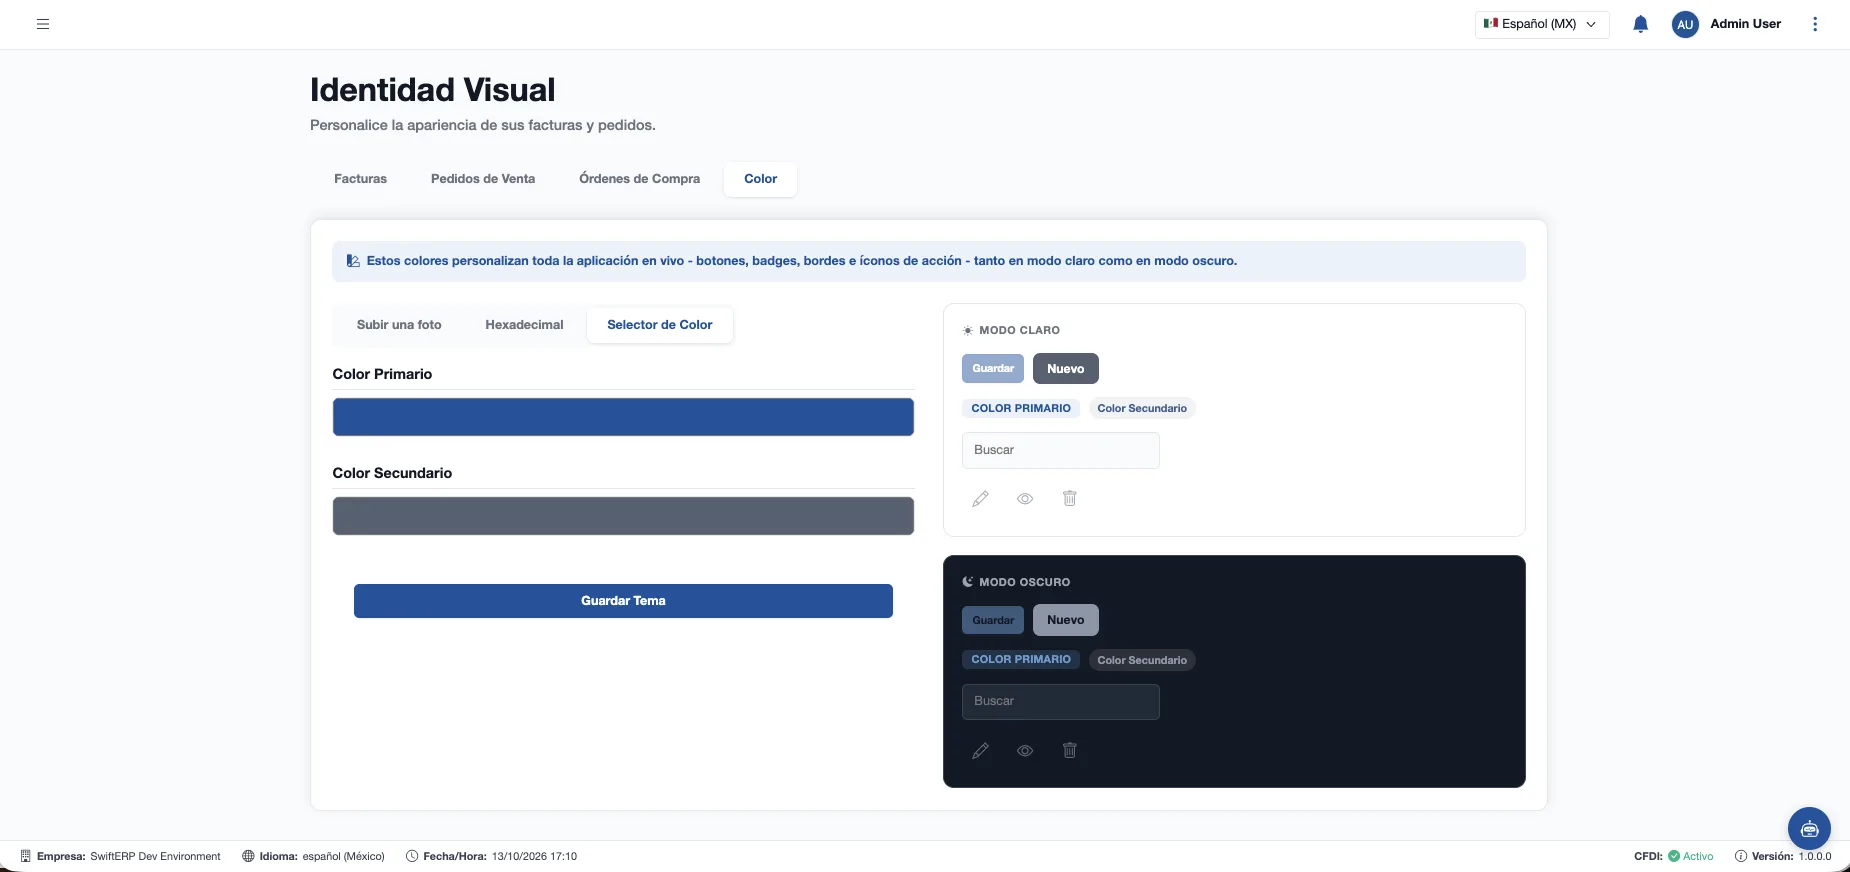Open the chatbot assistant button
The image size is (1850, 872).
[1809, 828]
